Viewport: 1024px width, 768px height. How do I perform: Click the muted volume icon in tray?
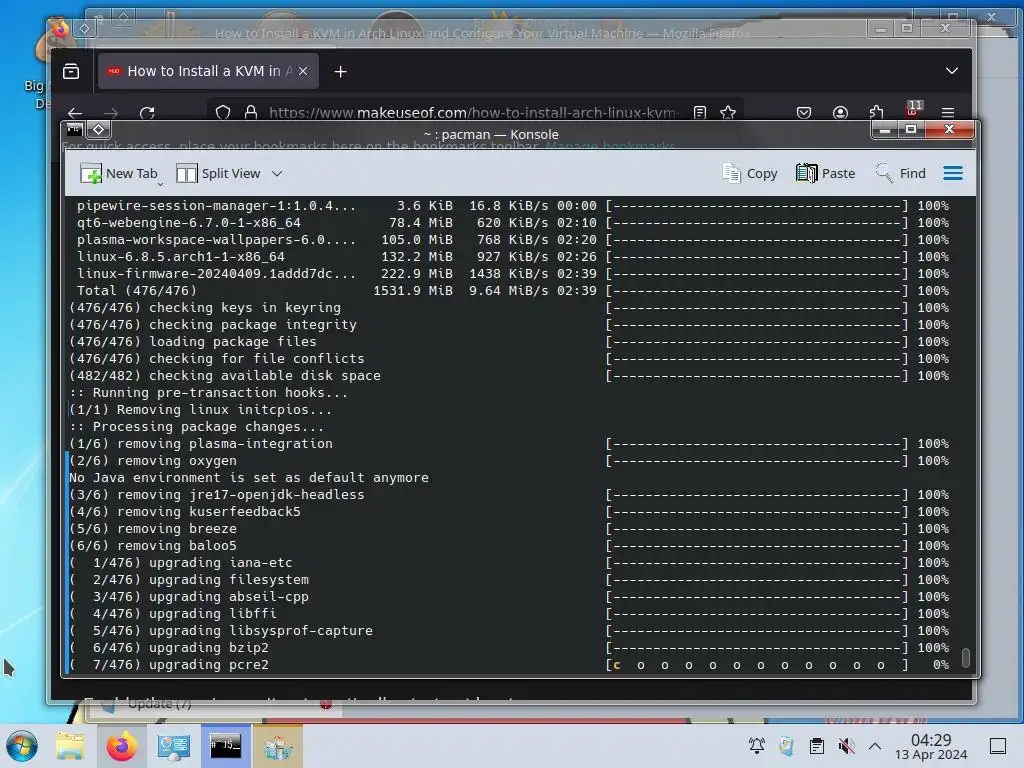point(846,746)
